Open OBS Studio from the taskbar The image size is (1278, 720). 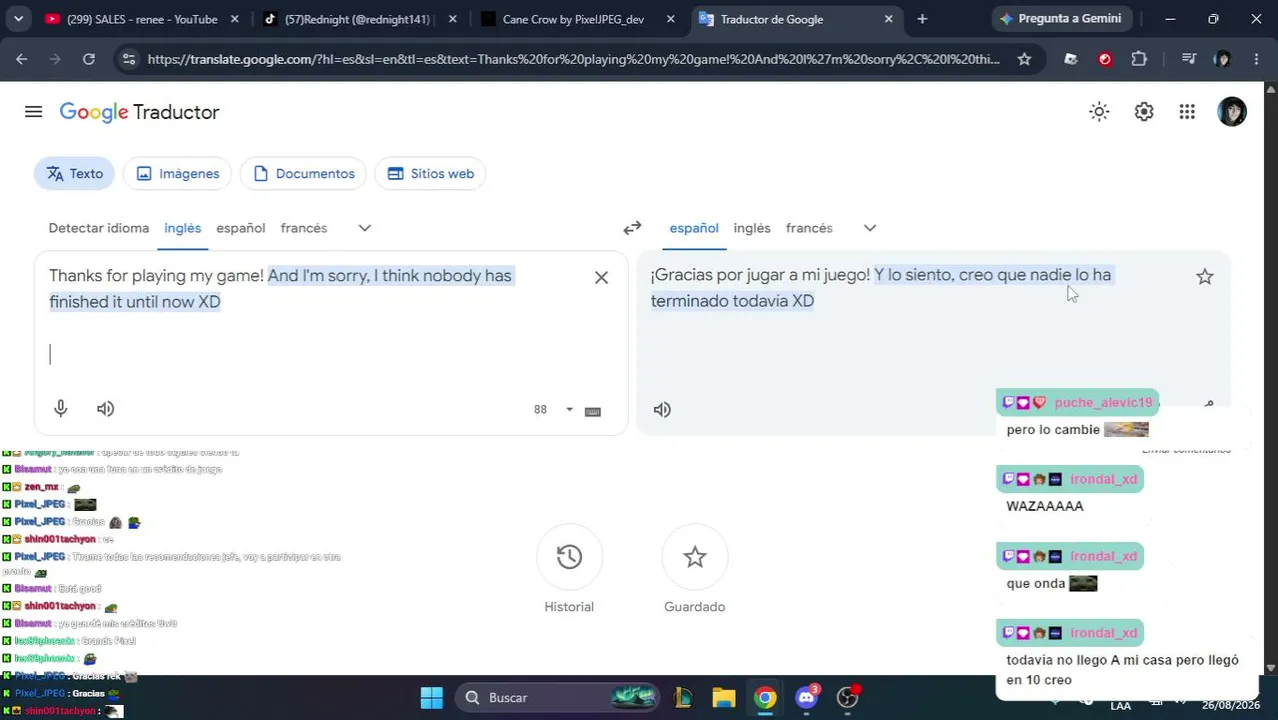tap(848, 698)
